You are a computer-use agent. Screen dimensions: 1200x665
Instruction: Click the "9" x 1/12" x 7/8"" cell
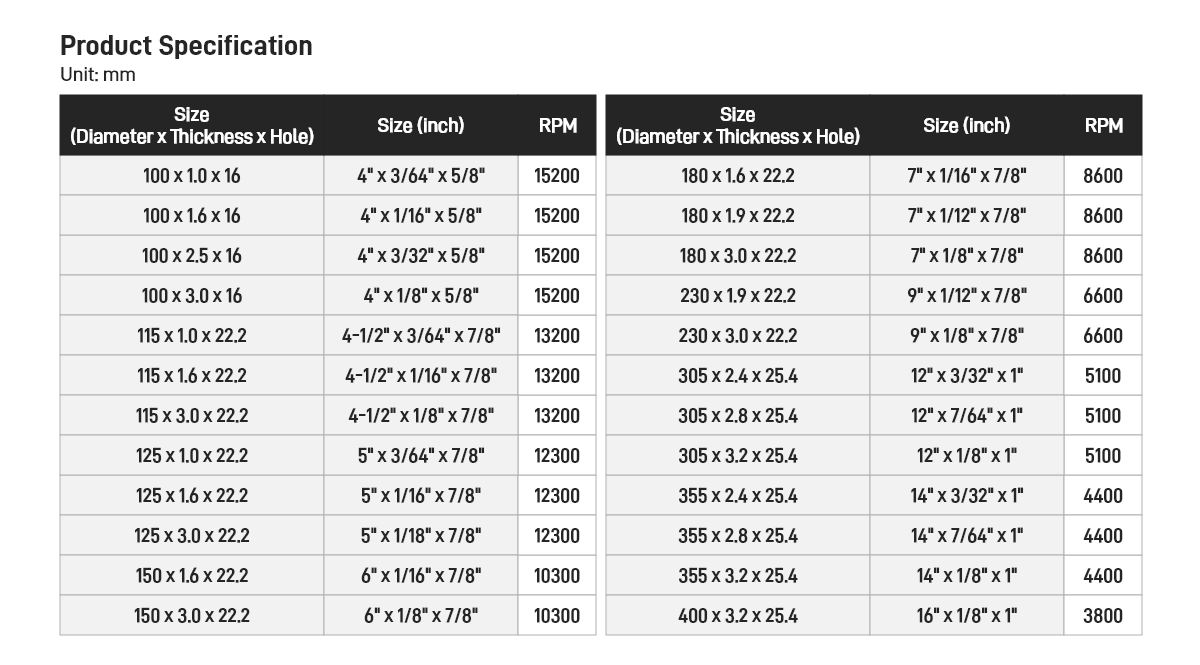[967, 296]
